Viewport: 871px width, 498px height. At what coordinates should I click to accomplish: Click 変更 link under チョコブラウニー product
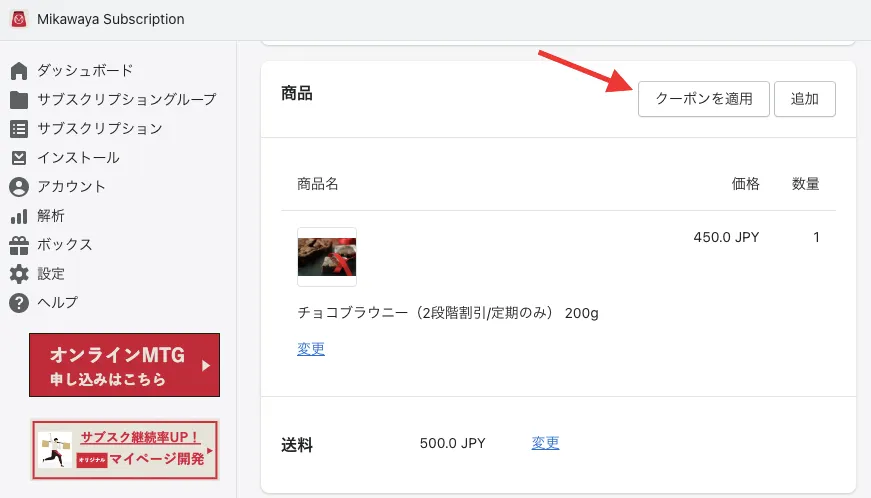click(x=311, y=349)
